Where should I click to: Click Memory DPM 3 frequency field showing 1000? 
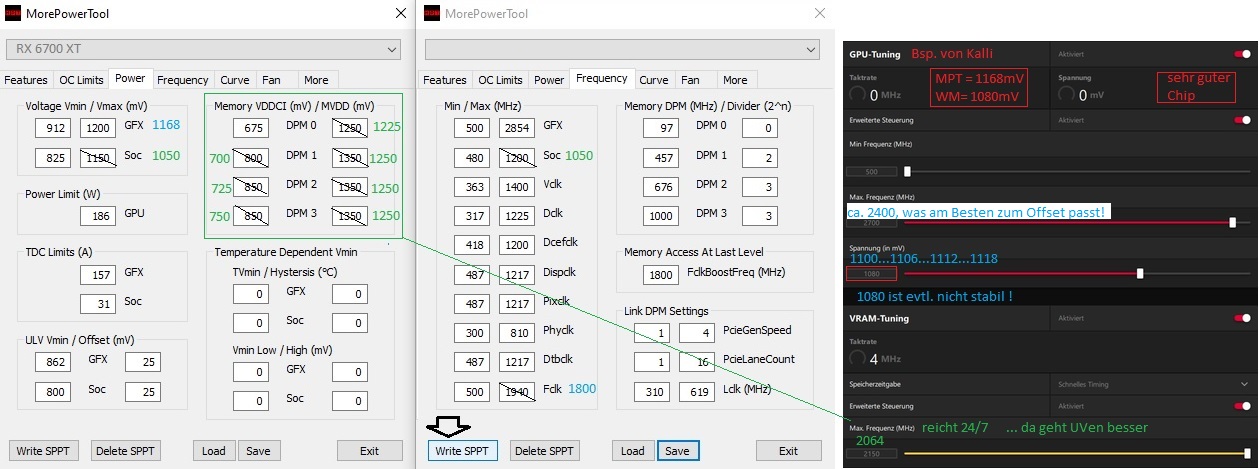click(x=662, y=215)
